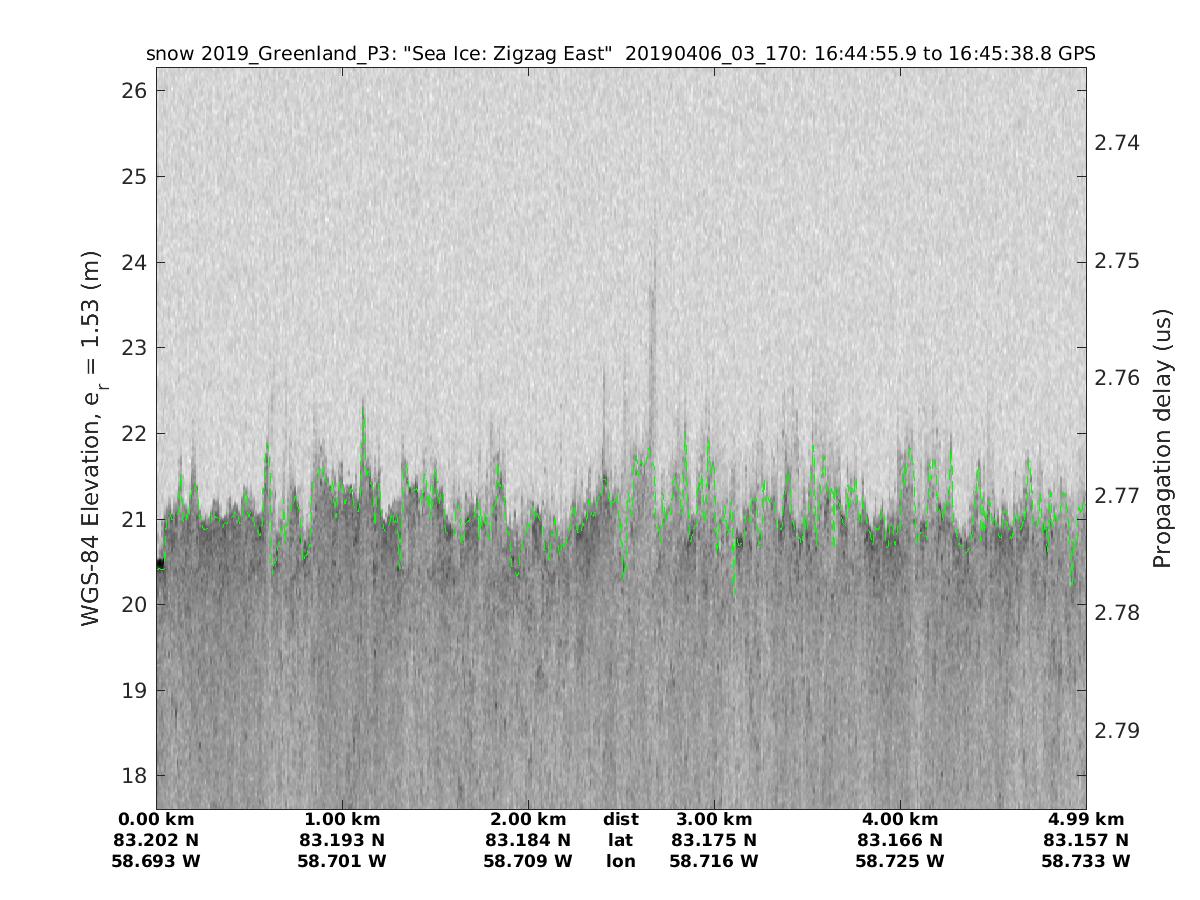Click the 4.99 km distance label

1086,820
